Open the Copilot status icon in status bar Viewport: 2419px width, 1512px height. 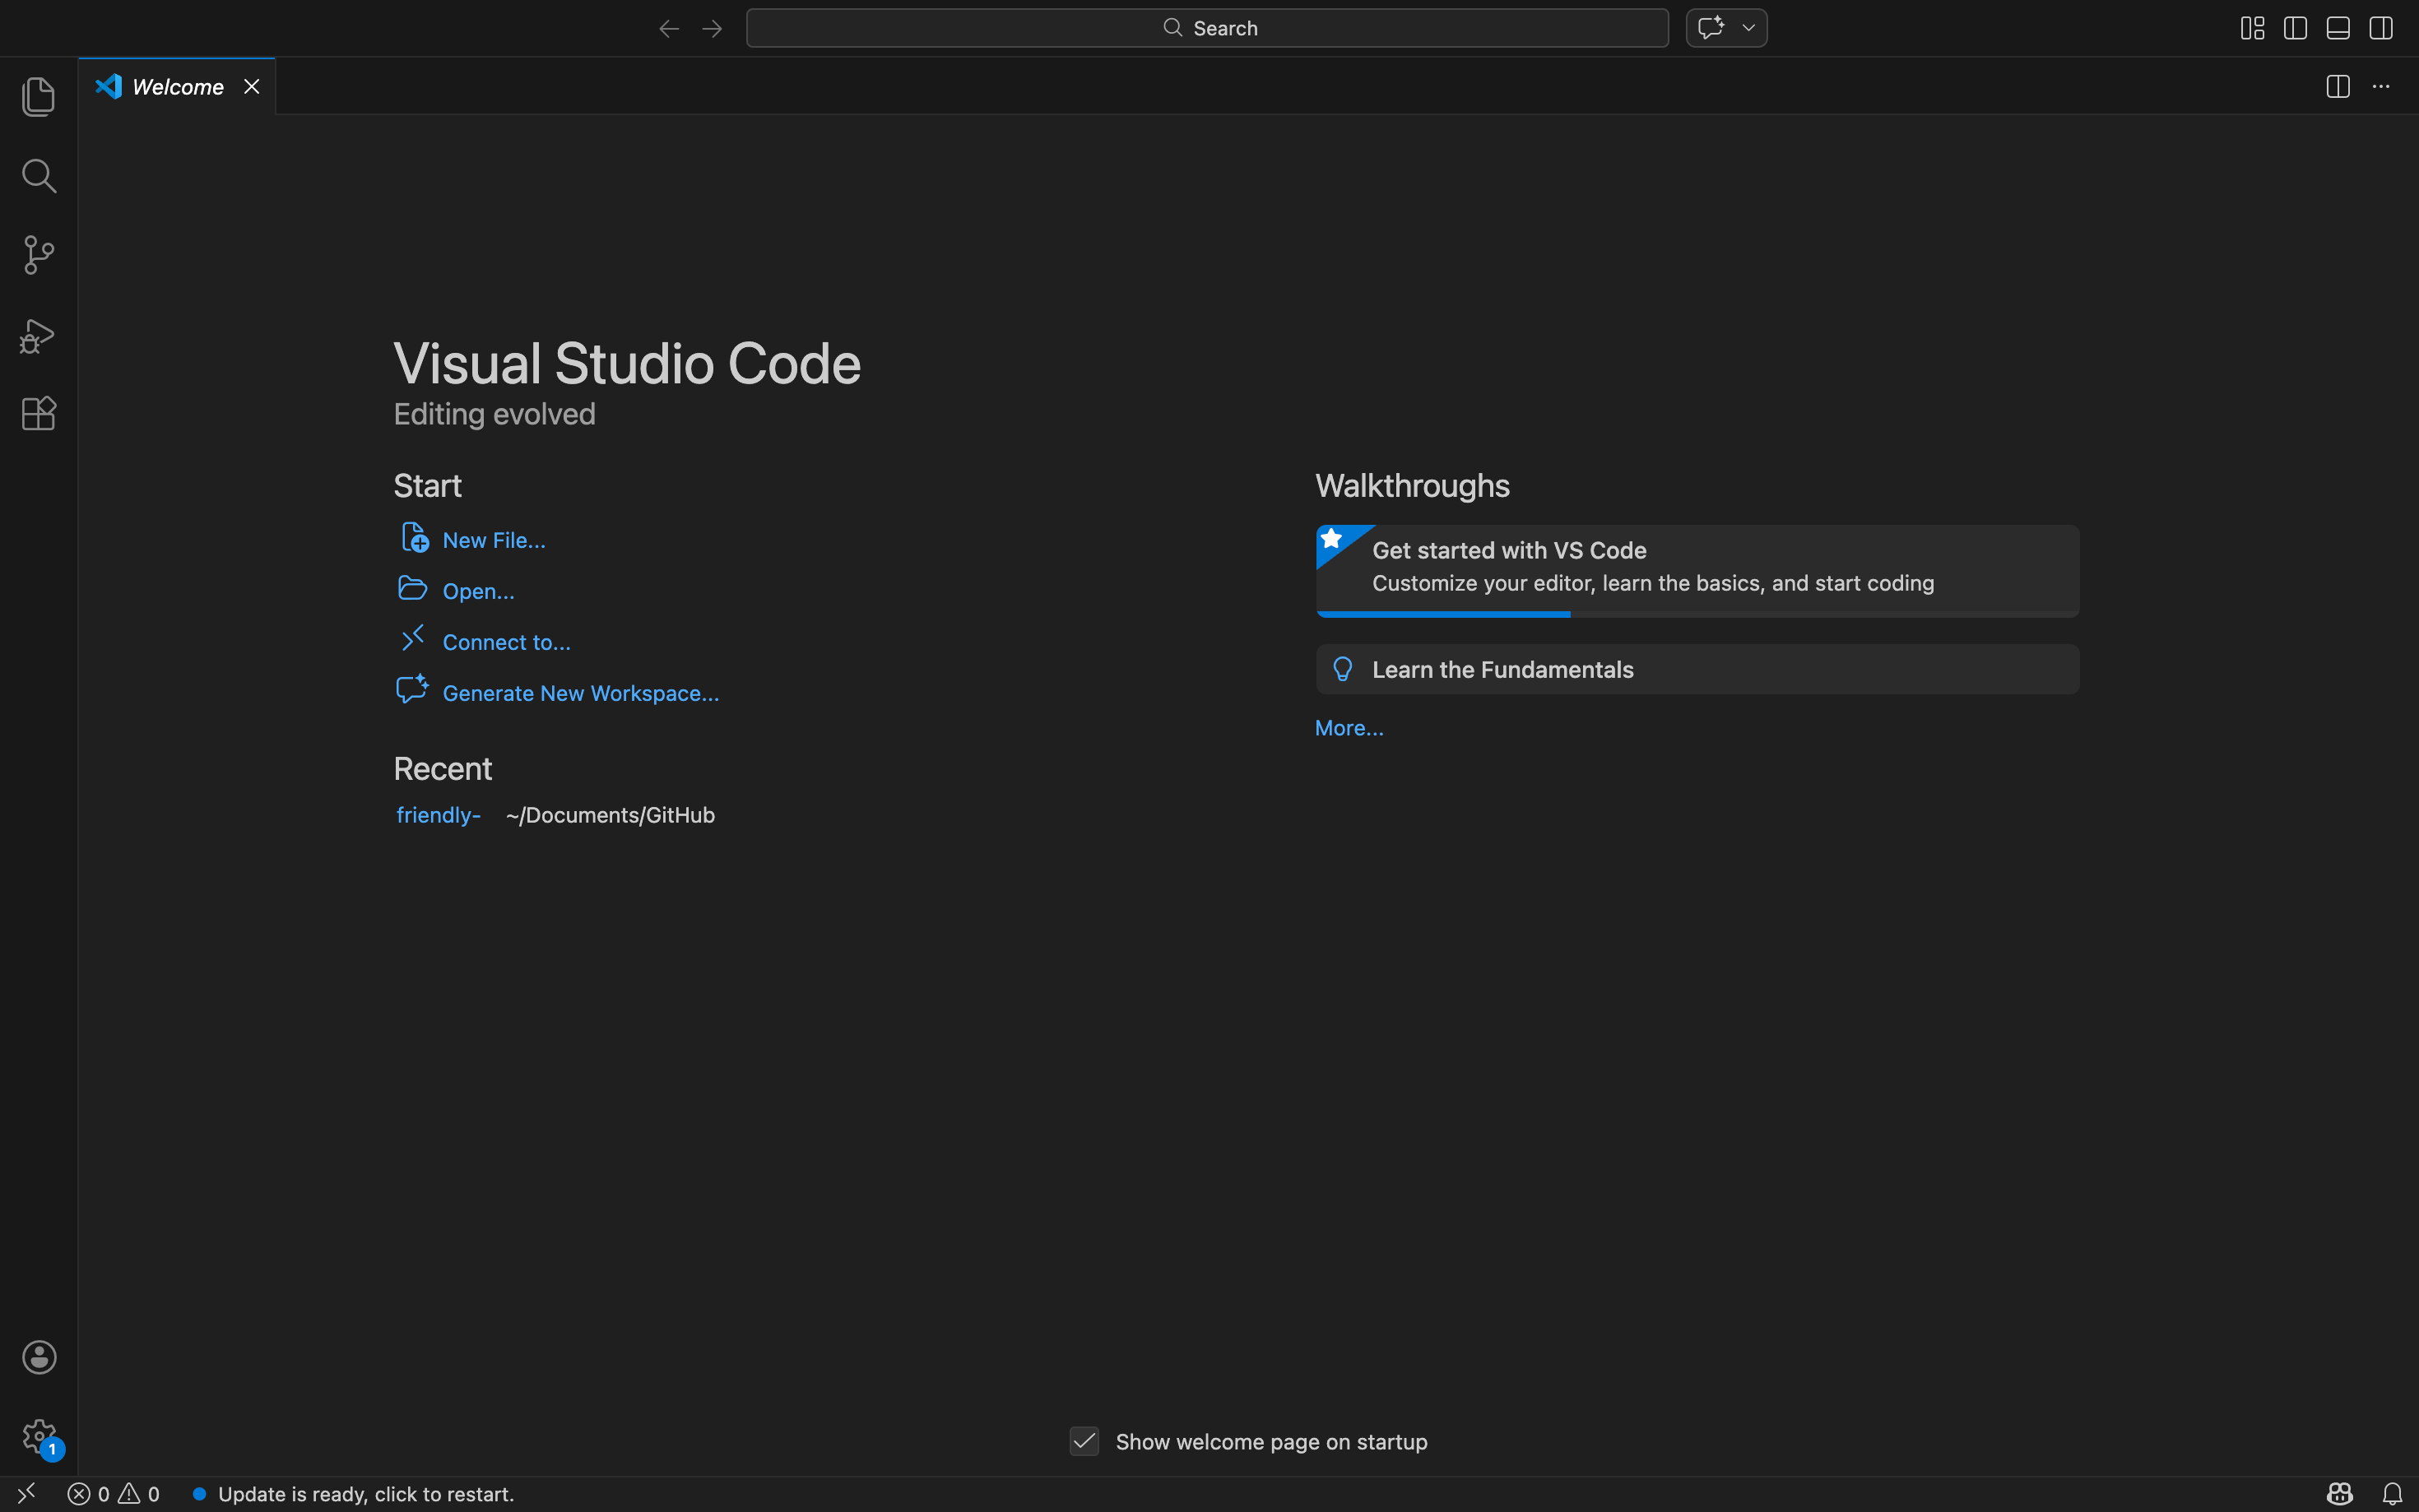point(2339,1493)
